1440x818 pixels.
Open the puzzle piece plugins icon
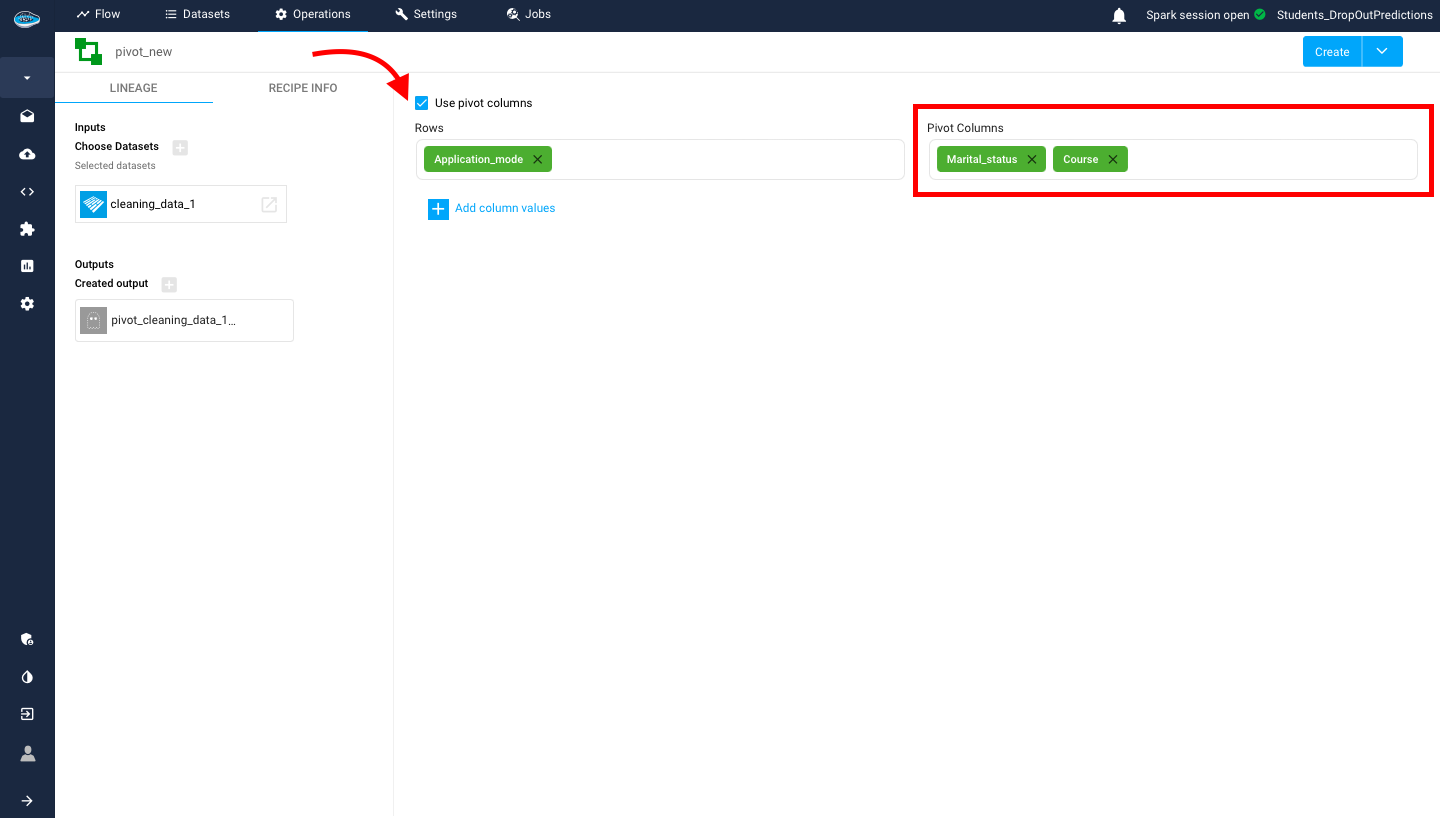pyautogui.click(x=27, y=229)
